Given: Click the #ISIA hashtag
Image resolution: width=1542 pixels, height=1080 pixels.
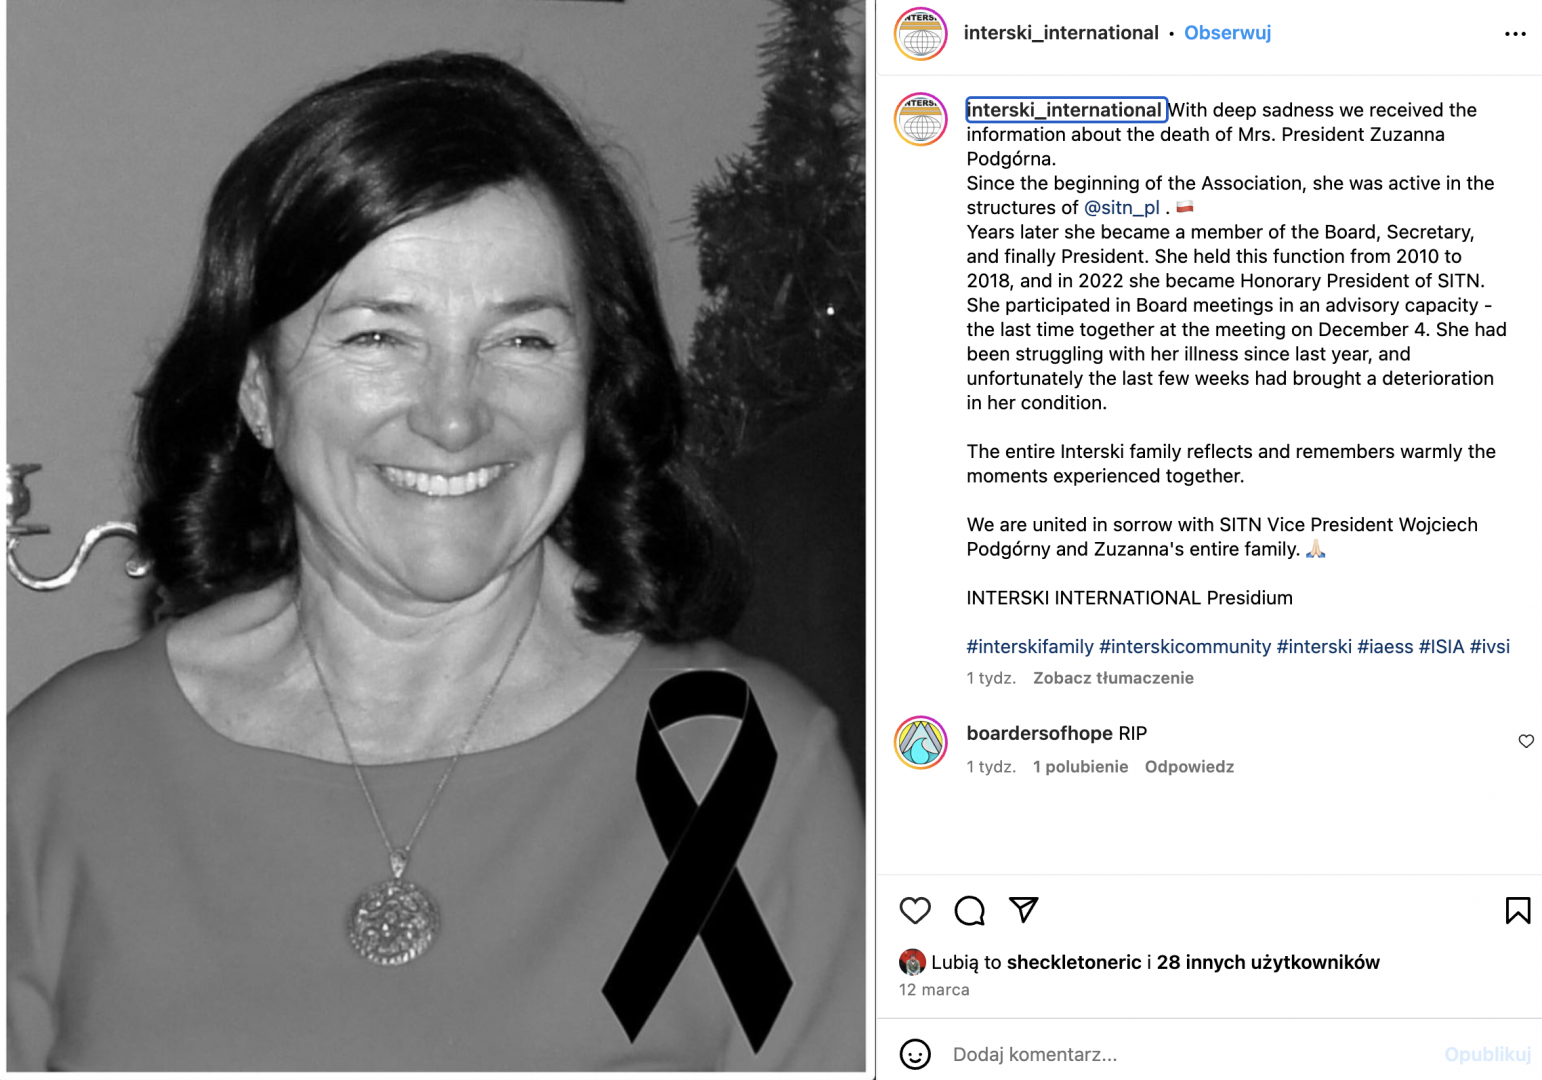Looking at the screenshot, I should [x=1441, y=647].
